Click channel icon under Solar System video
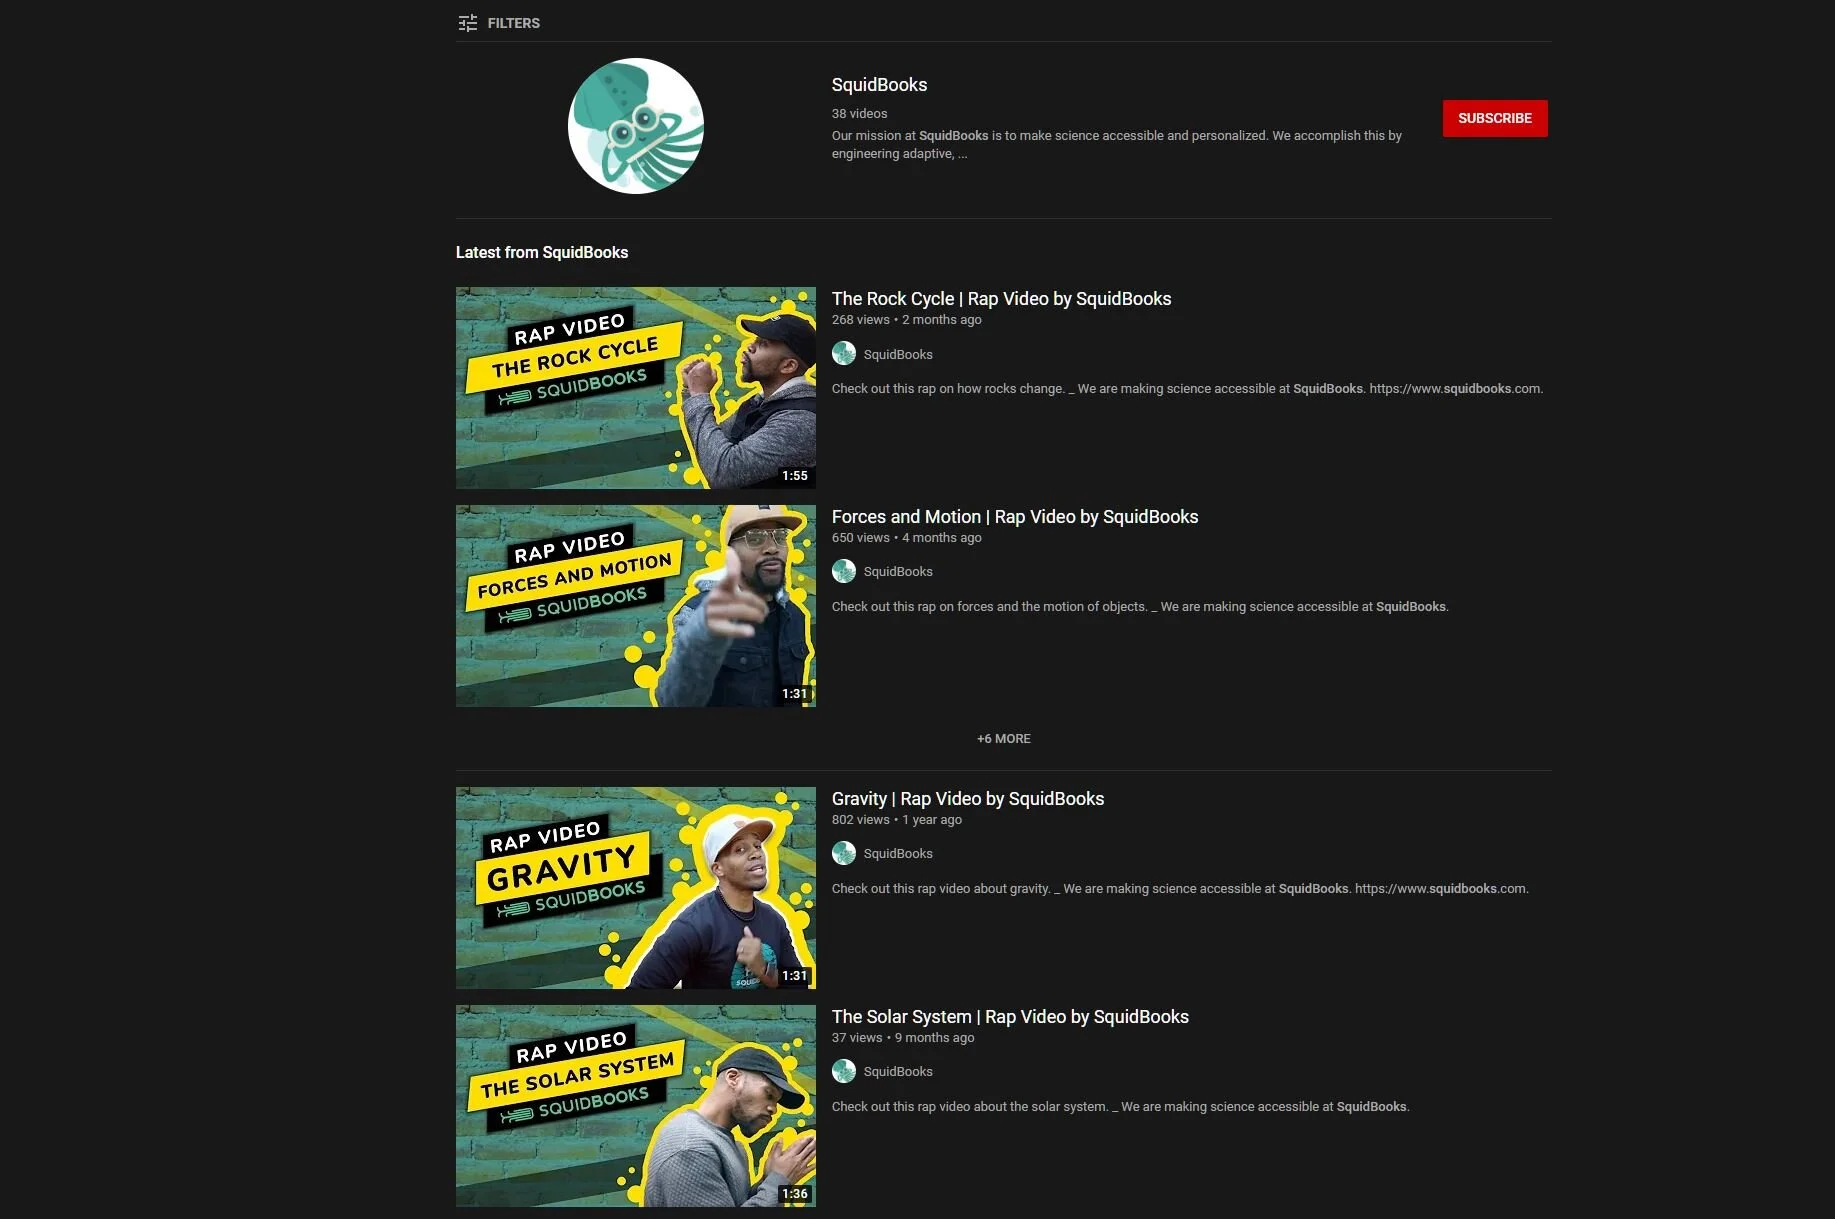The width and height of the screenshot is (1835, 1219). 844,1071
